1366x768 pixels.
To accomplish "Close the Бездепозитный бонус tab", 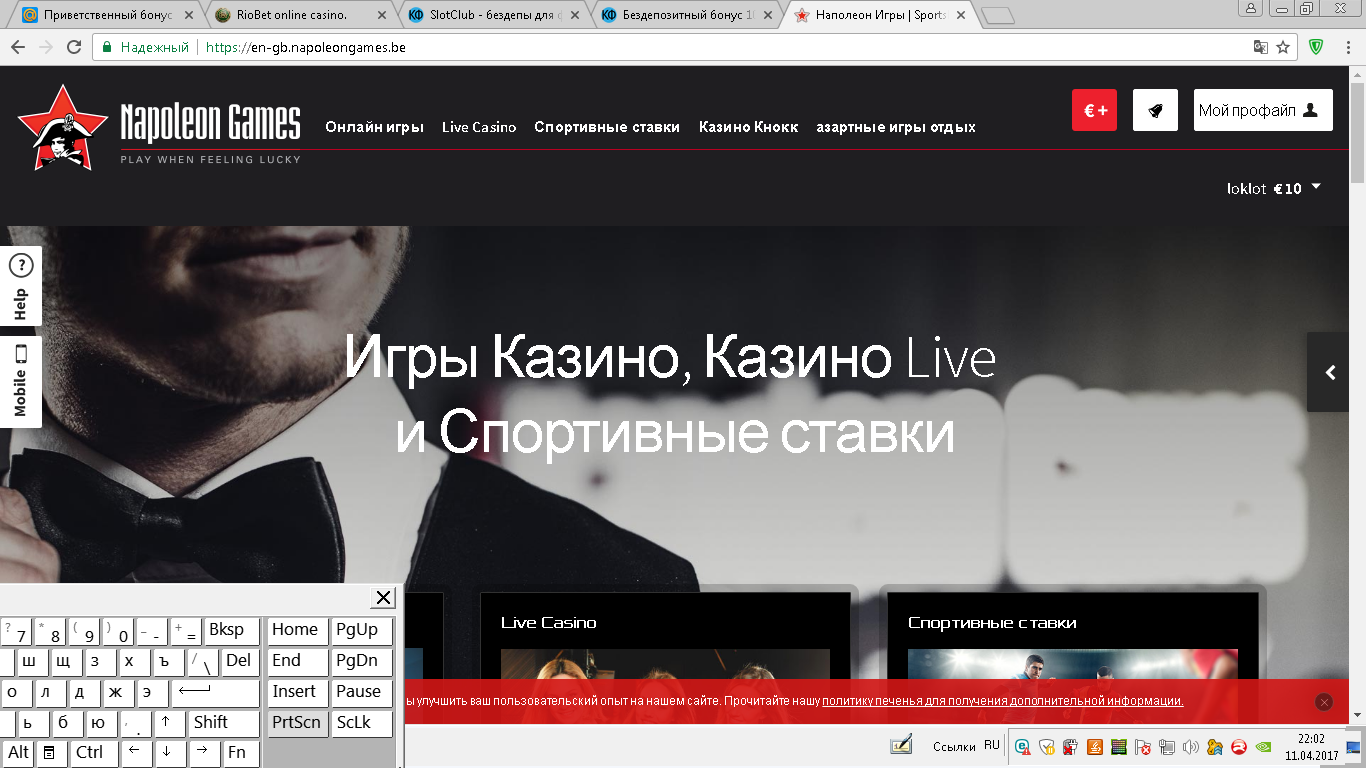I will pyautogui.click(x=767, y=15).
